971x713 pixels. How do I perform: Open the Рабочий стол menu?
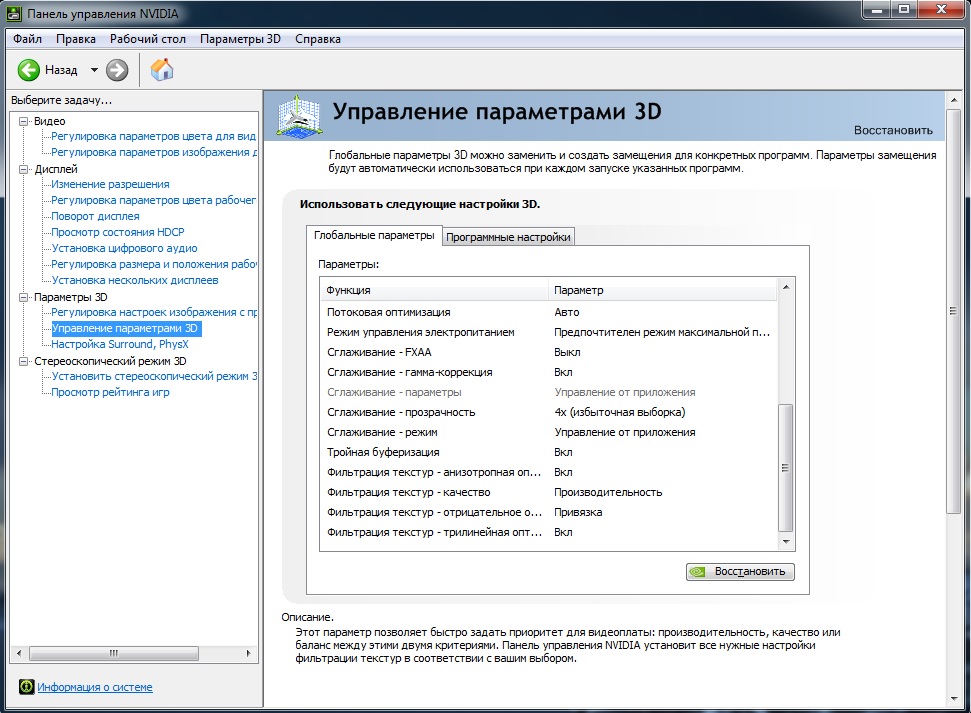tap(148, 39)
